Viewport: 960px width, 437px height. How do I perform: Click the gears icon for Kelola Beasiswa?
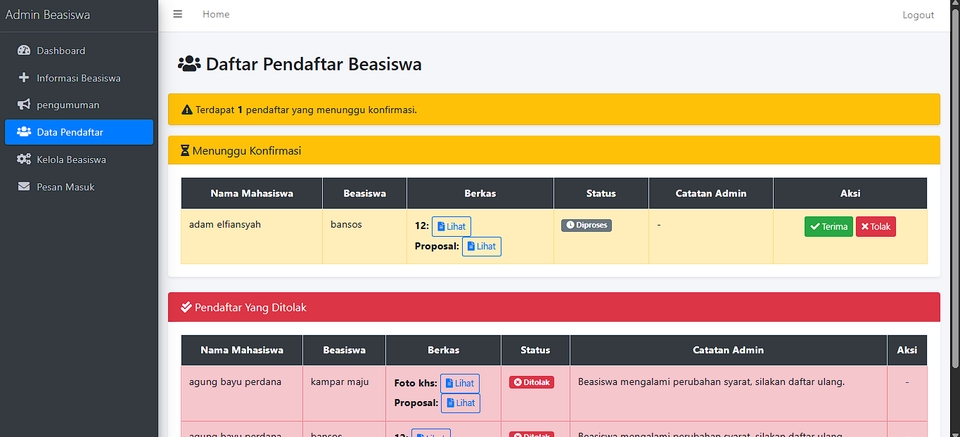[x=24, y=159]
